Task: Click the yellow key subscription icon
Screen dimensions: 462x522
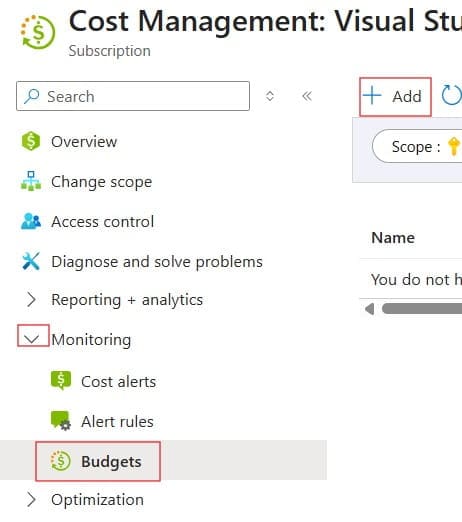Action: click(x=453, y=146)
